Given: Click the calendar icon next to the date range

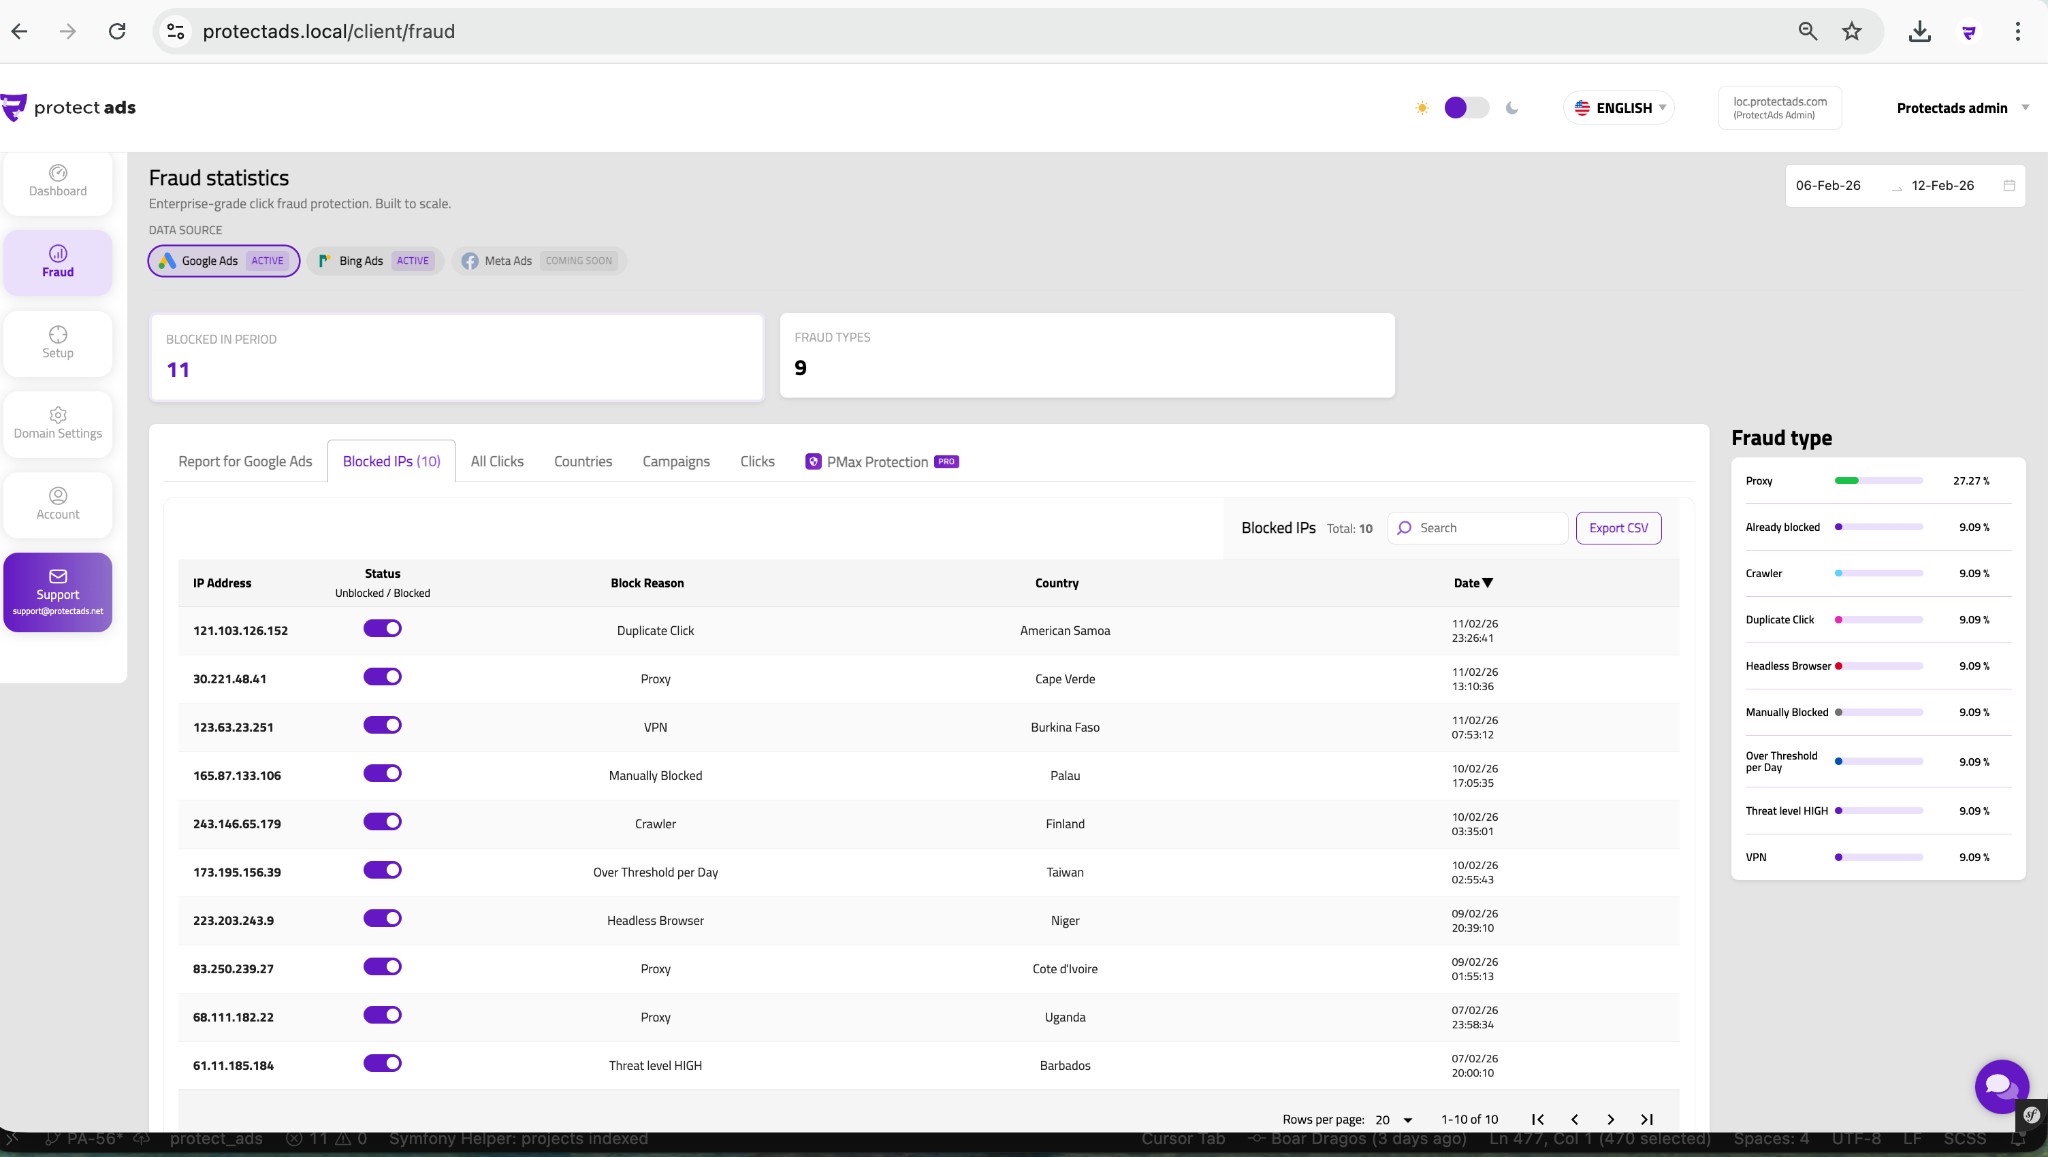Looking at the screenshot, I should pyautogui.click(x=2008, y=185).
